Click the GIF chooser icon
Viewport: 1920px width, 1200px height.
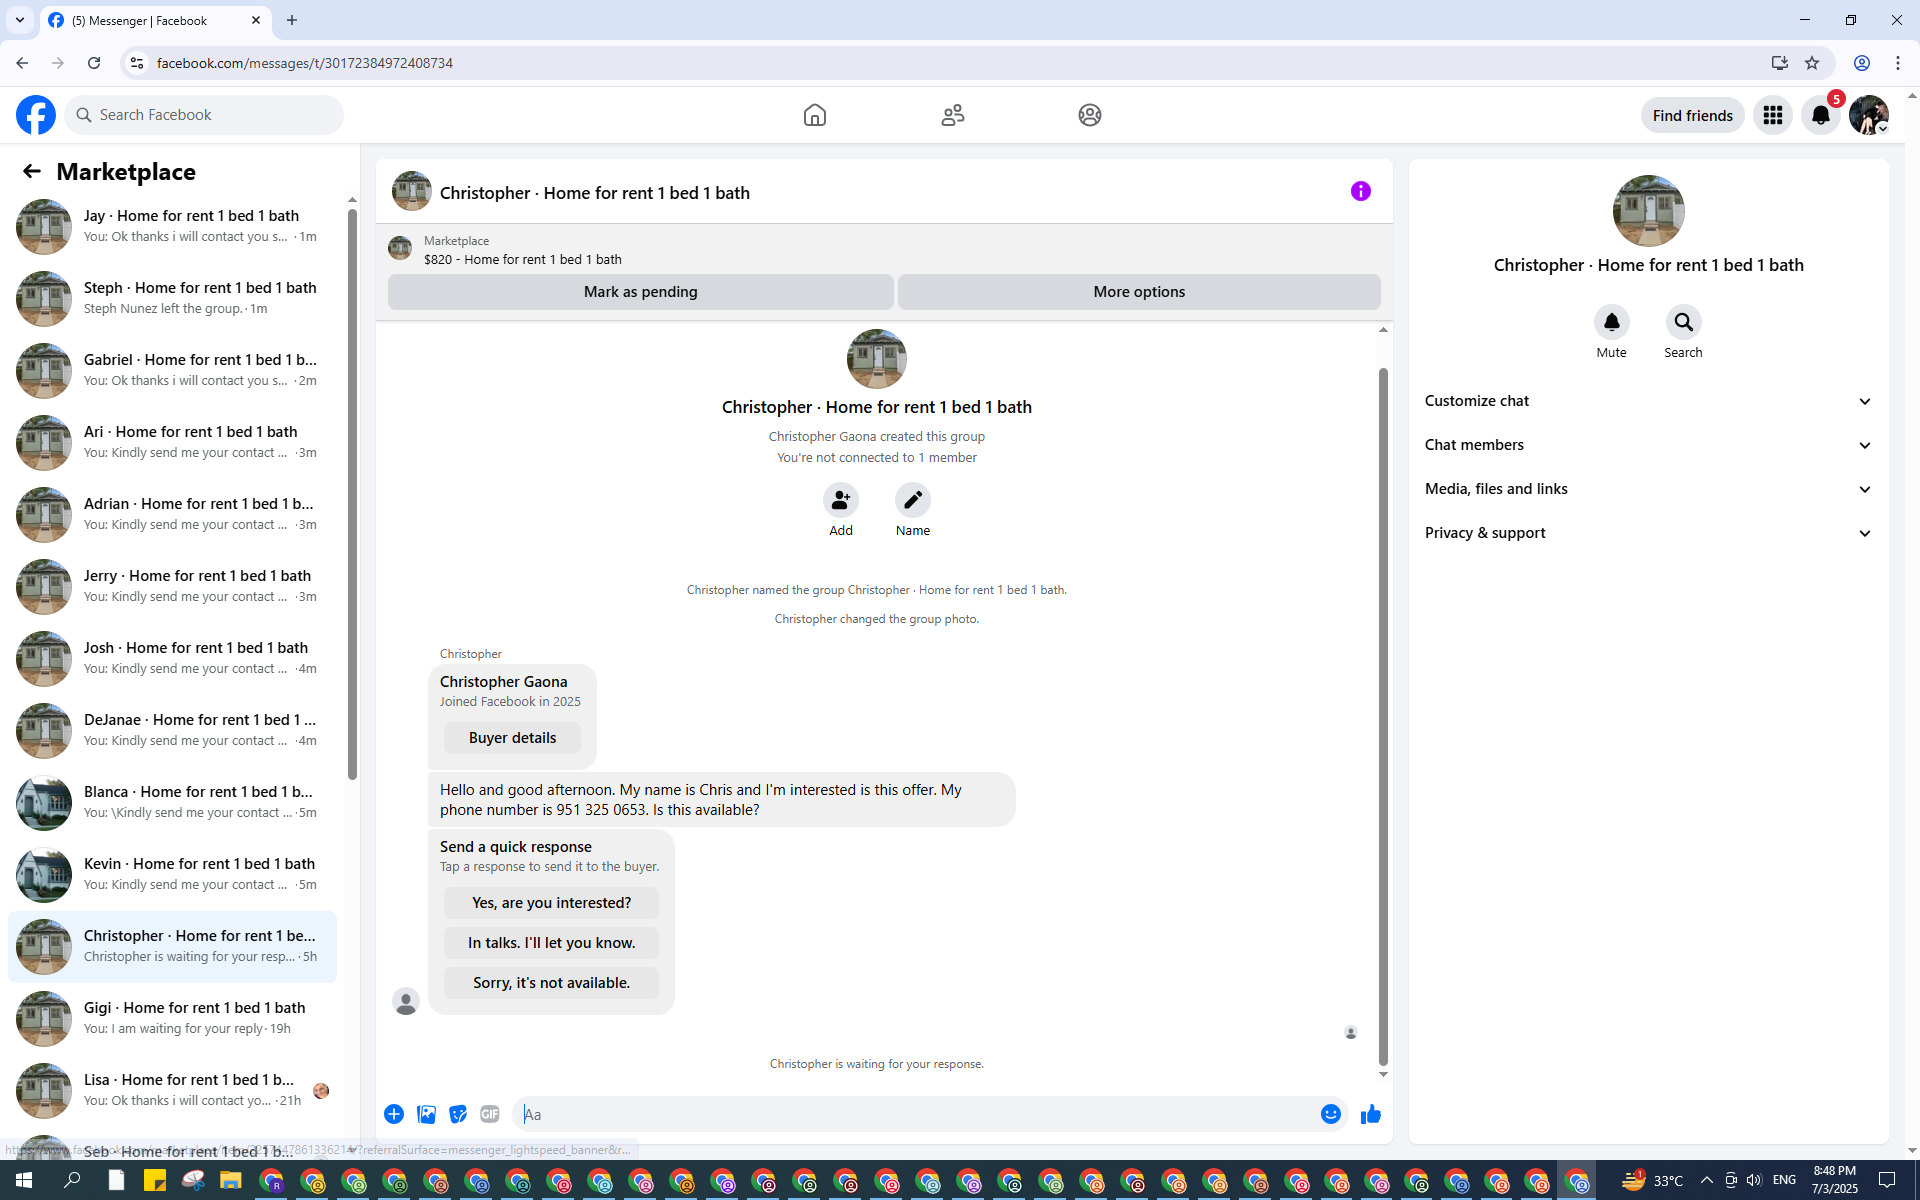point(489,1114)
